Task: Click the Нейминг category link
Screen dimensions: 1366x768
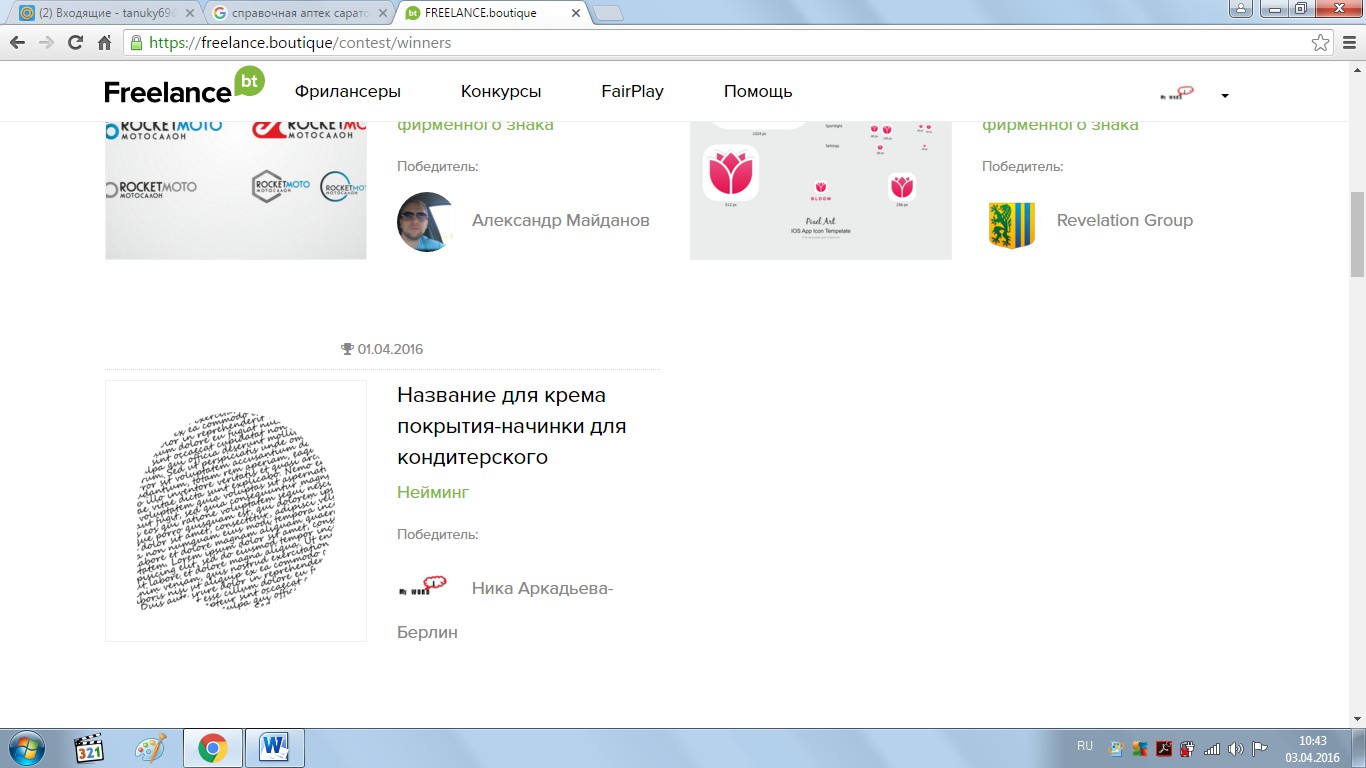Action: pyautogui.click(x=433, y=492)
